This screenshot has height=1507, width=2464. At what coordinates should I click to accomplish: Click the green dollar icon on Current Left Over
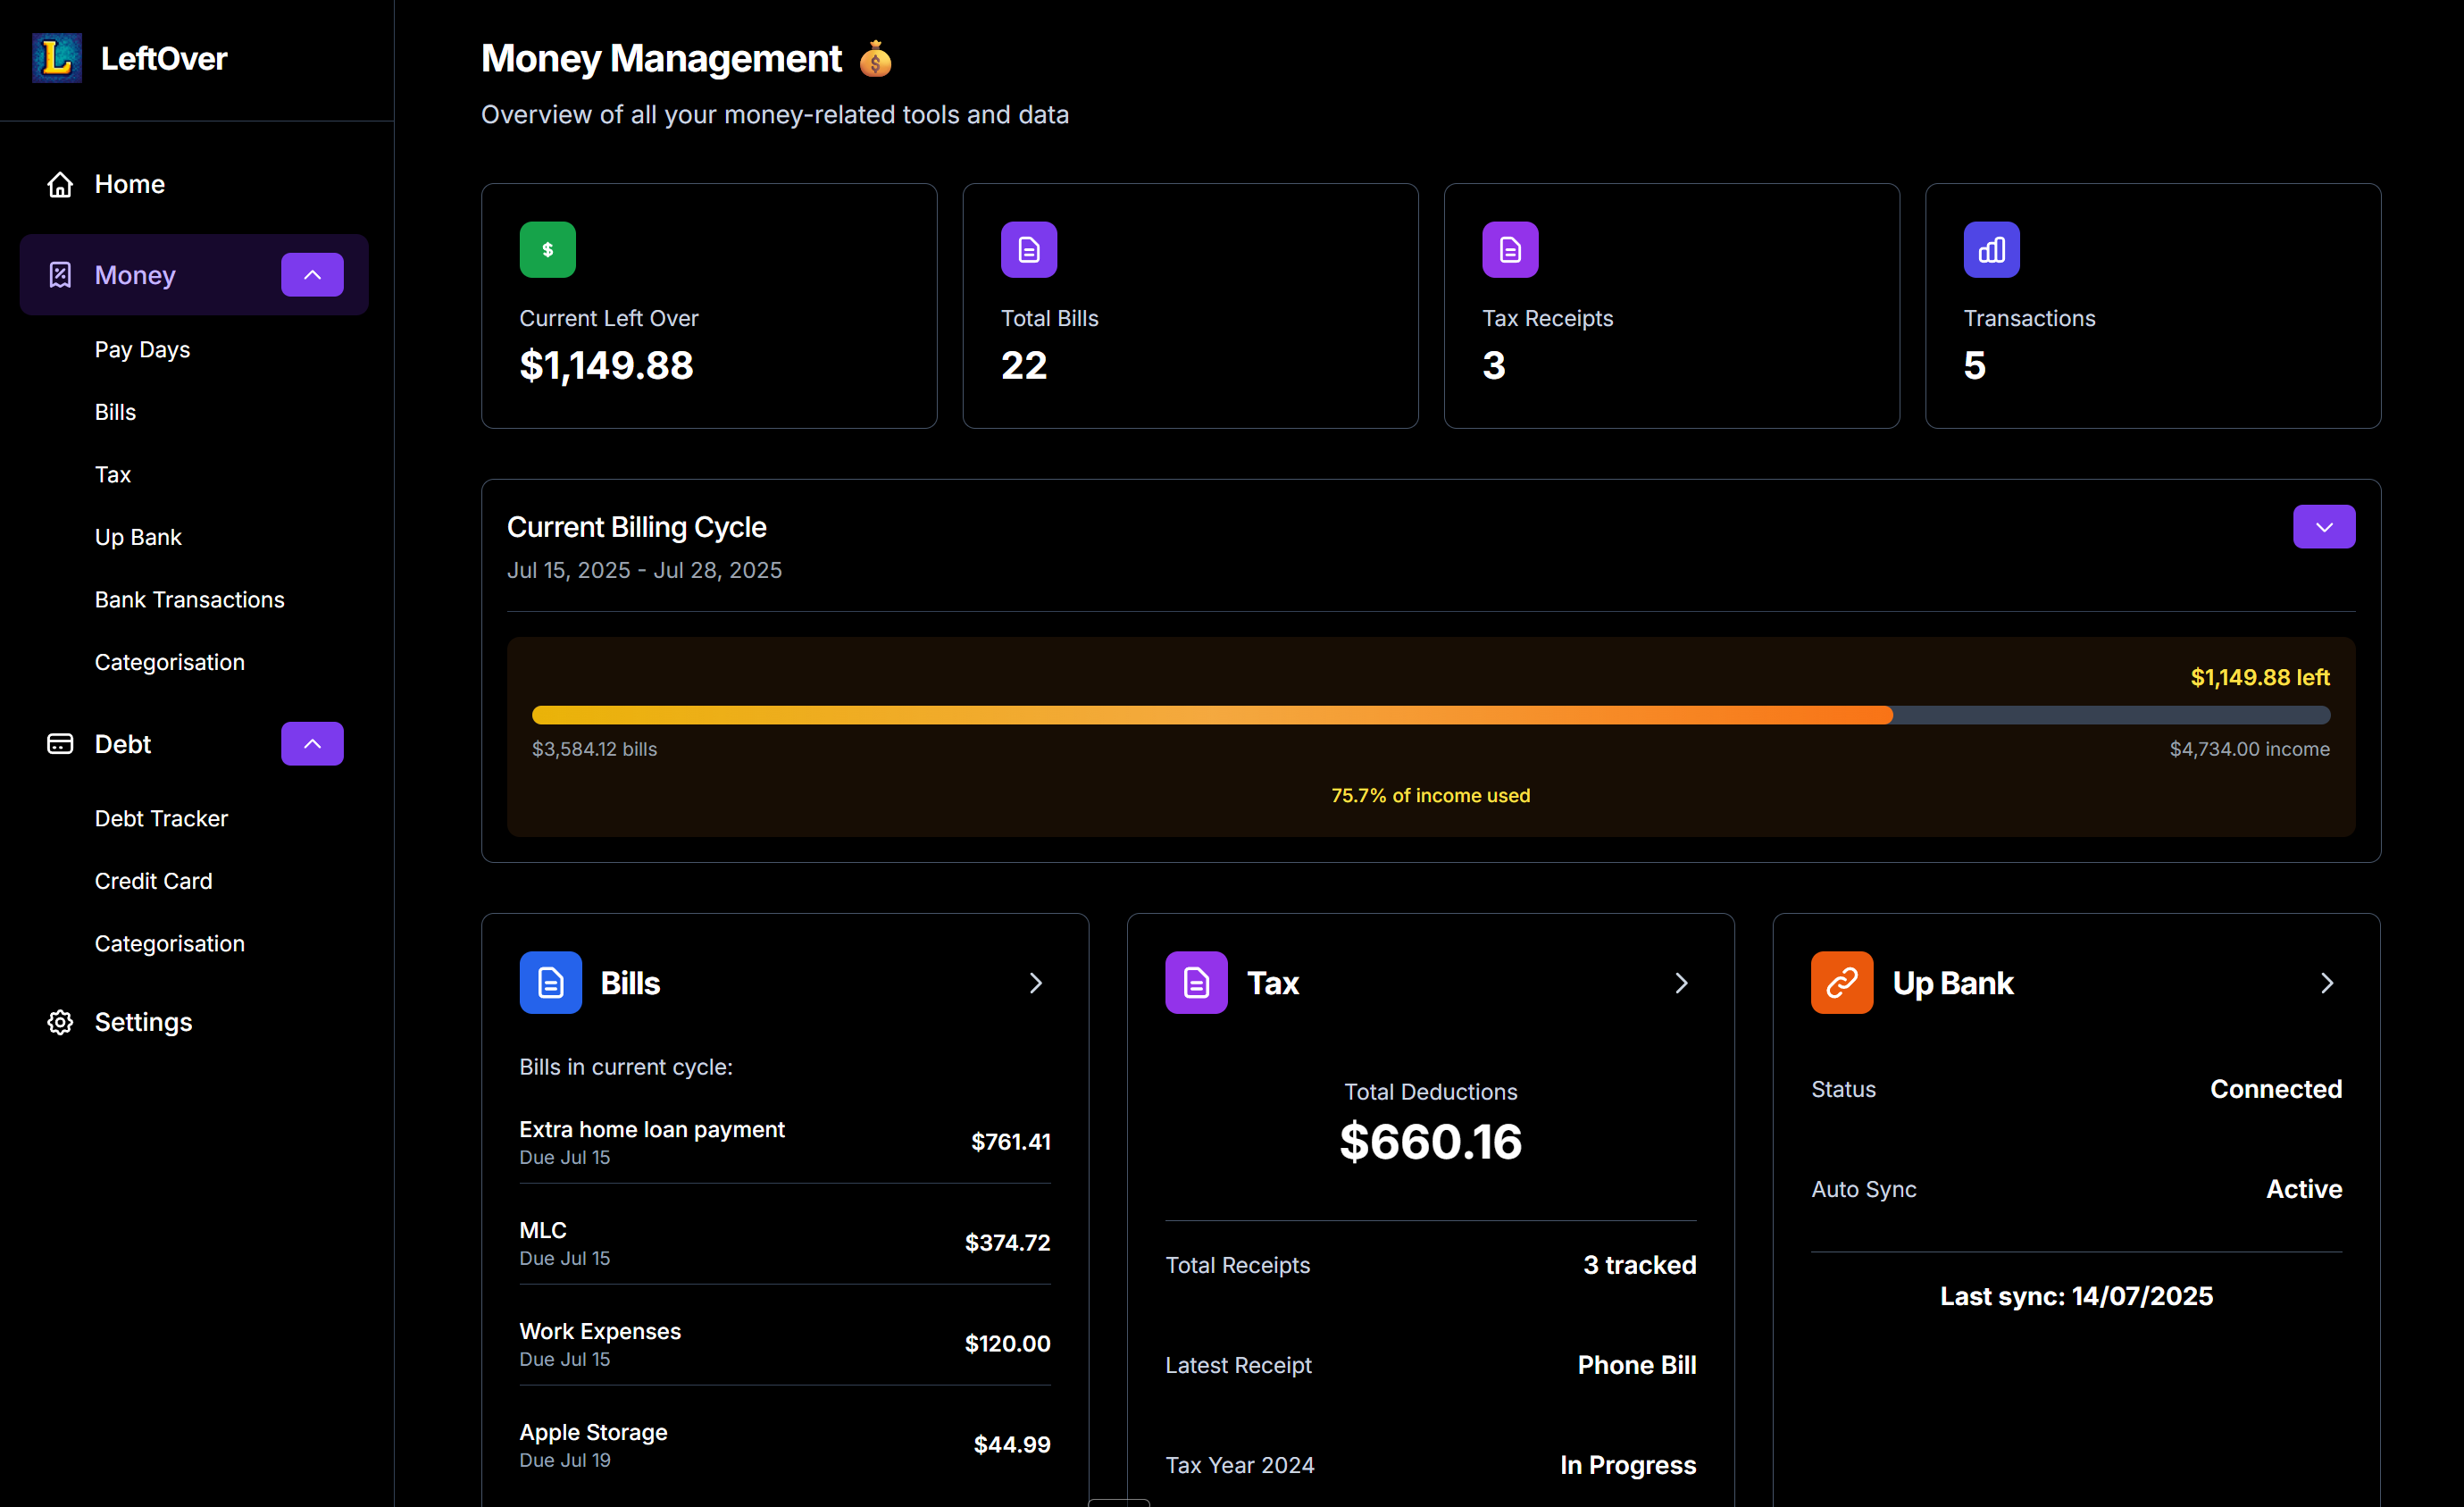(547, 249)
